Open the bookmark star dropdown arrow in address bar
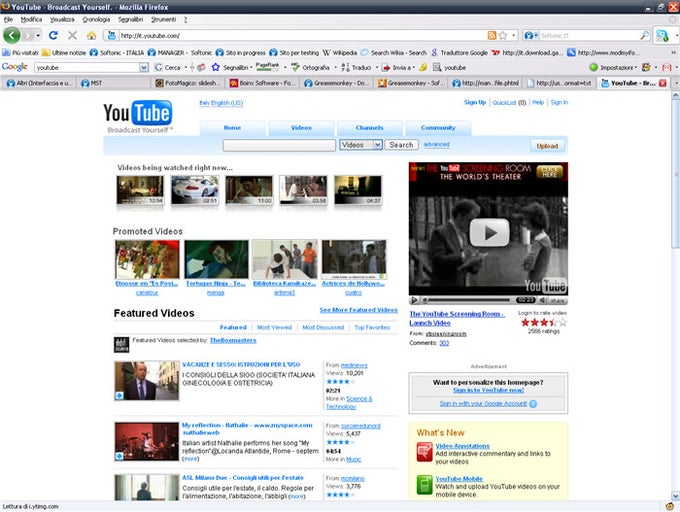 click(514, 36)
